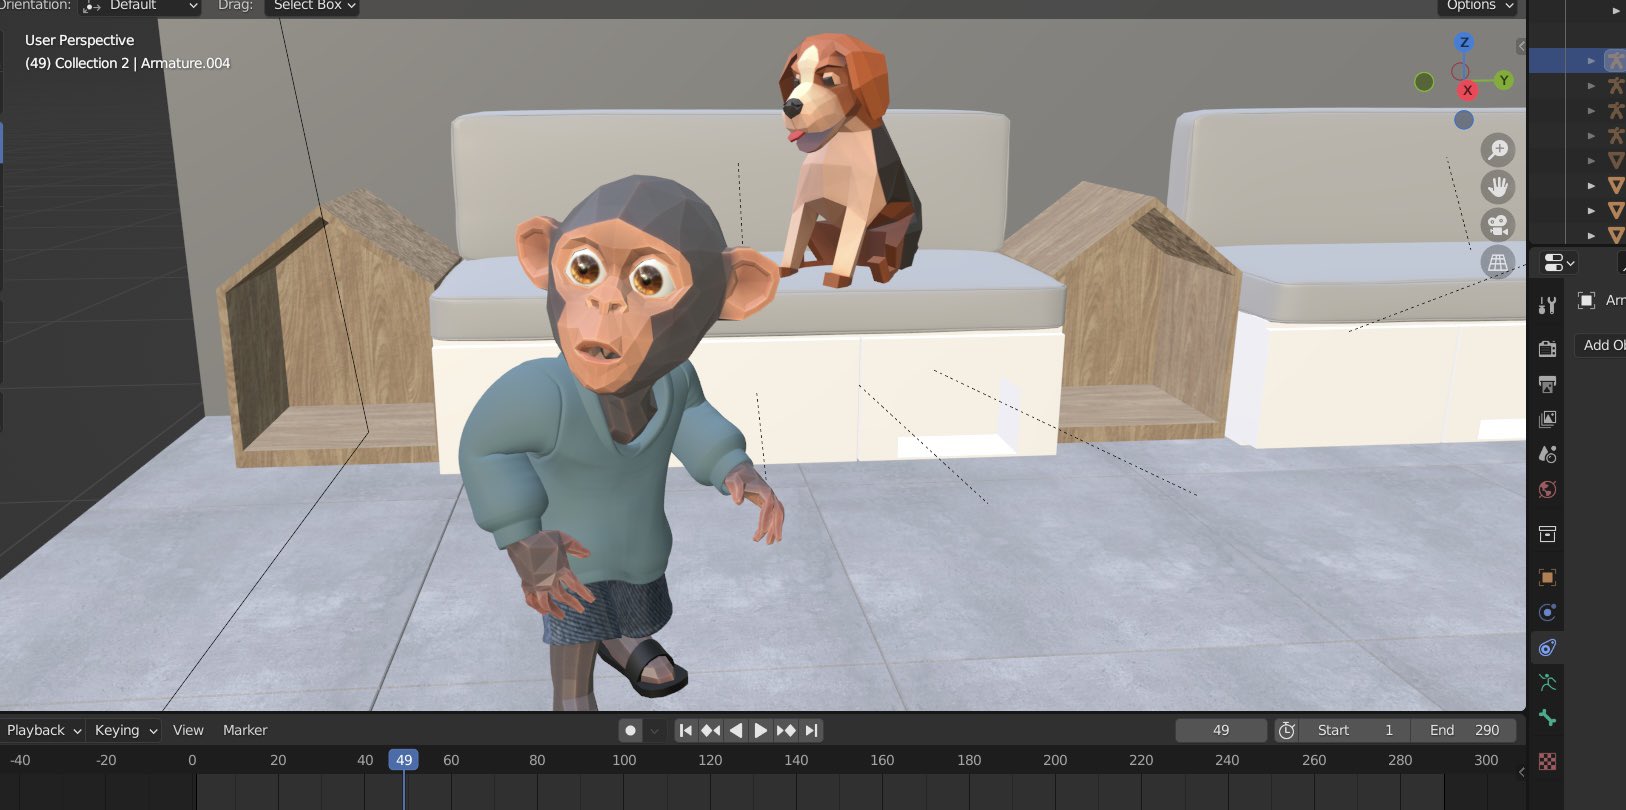This screenshot has height=810, width=1626.
Task: Click the current frame field showing 49
Action: click(1221, 730)
